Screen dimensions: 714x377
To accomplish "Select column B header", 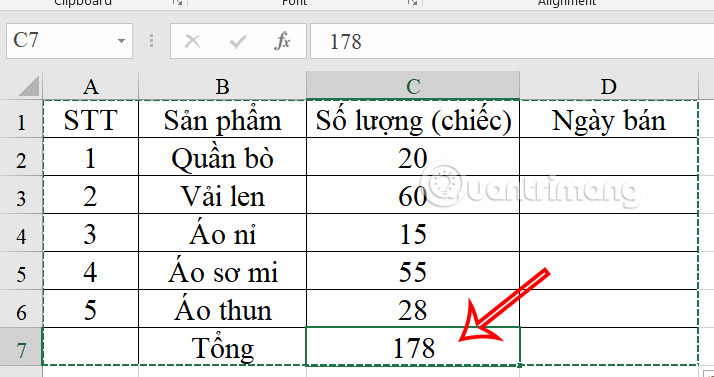I will pos(222,86).
